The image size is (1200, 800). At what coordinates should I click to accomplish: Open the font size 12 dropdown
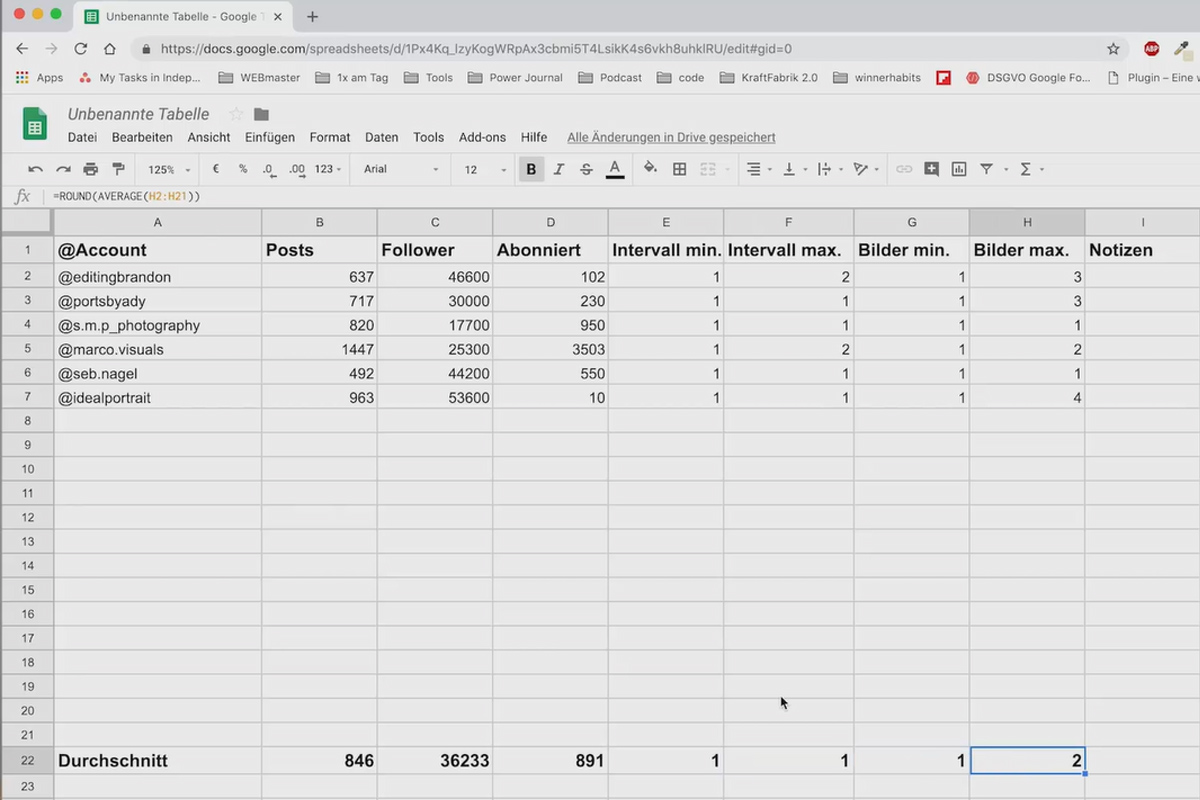click(486, 170)
